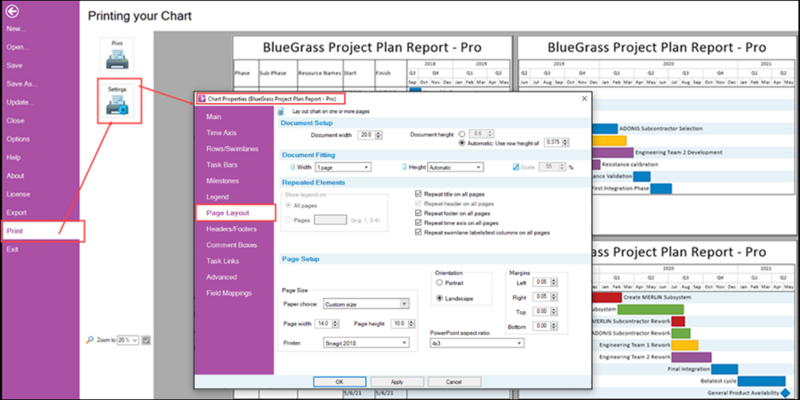Open License in the left menu
Image resolution: width=800 pixels, height=400 pixels.
pyautogui.click(x=18, y=194)
